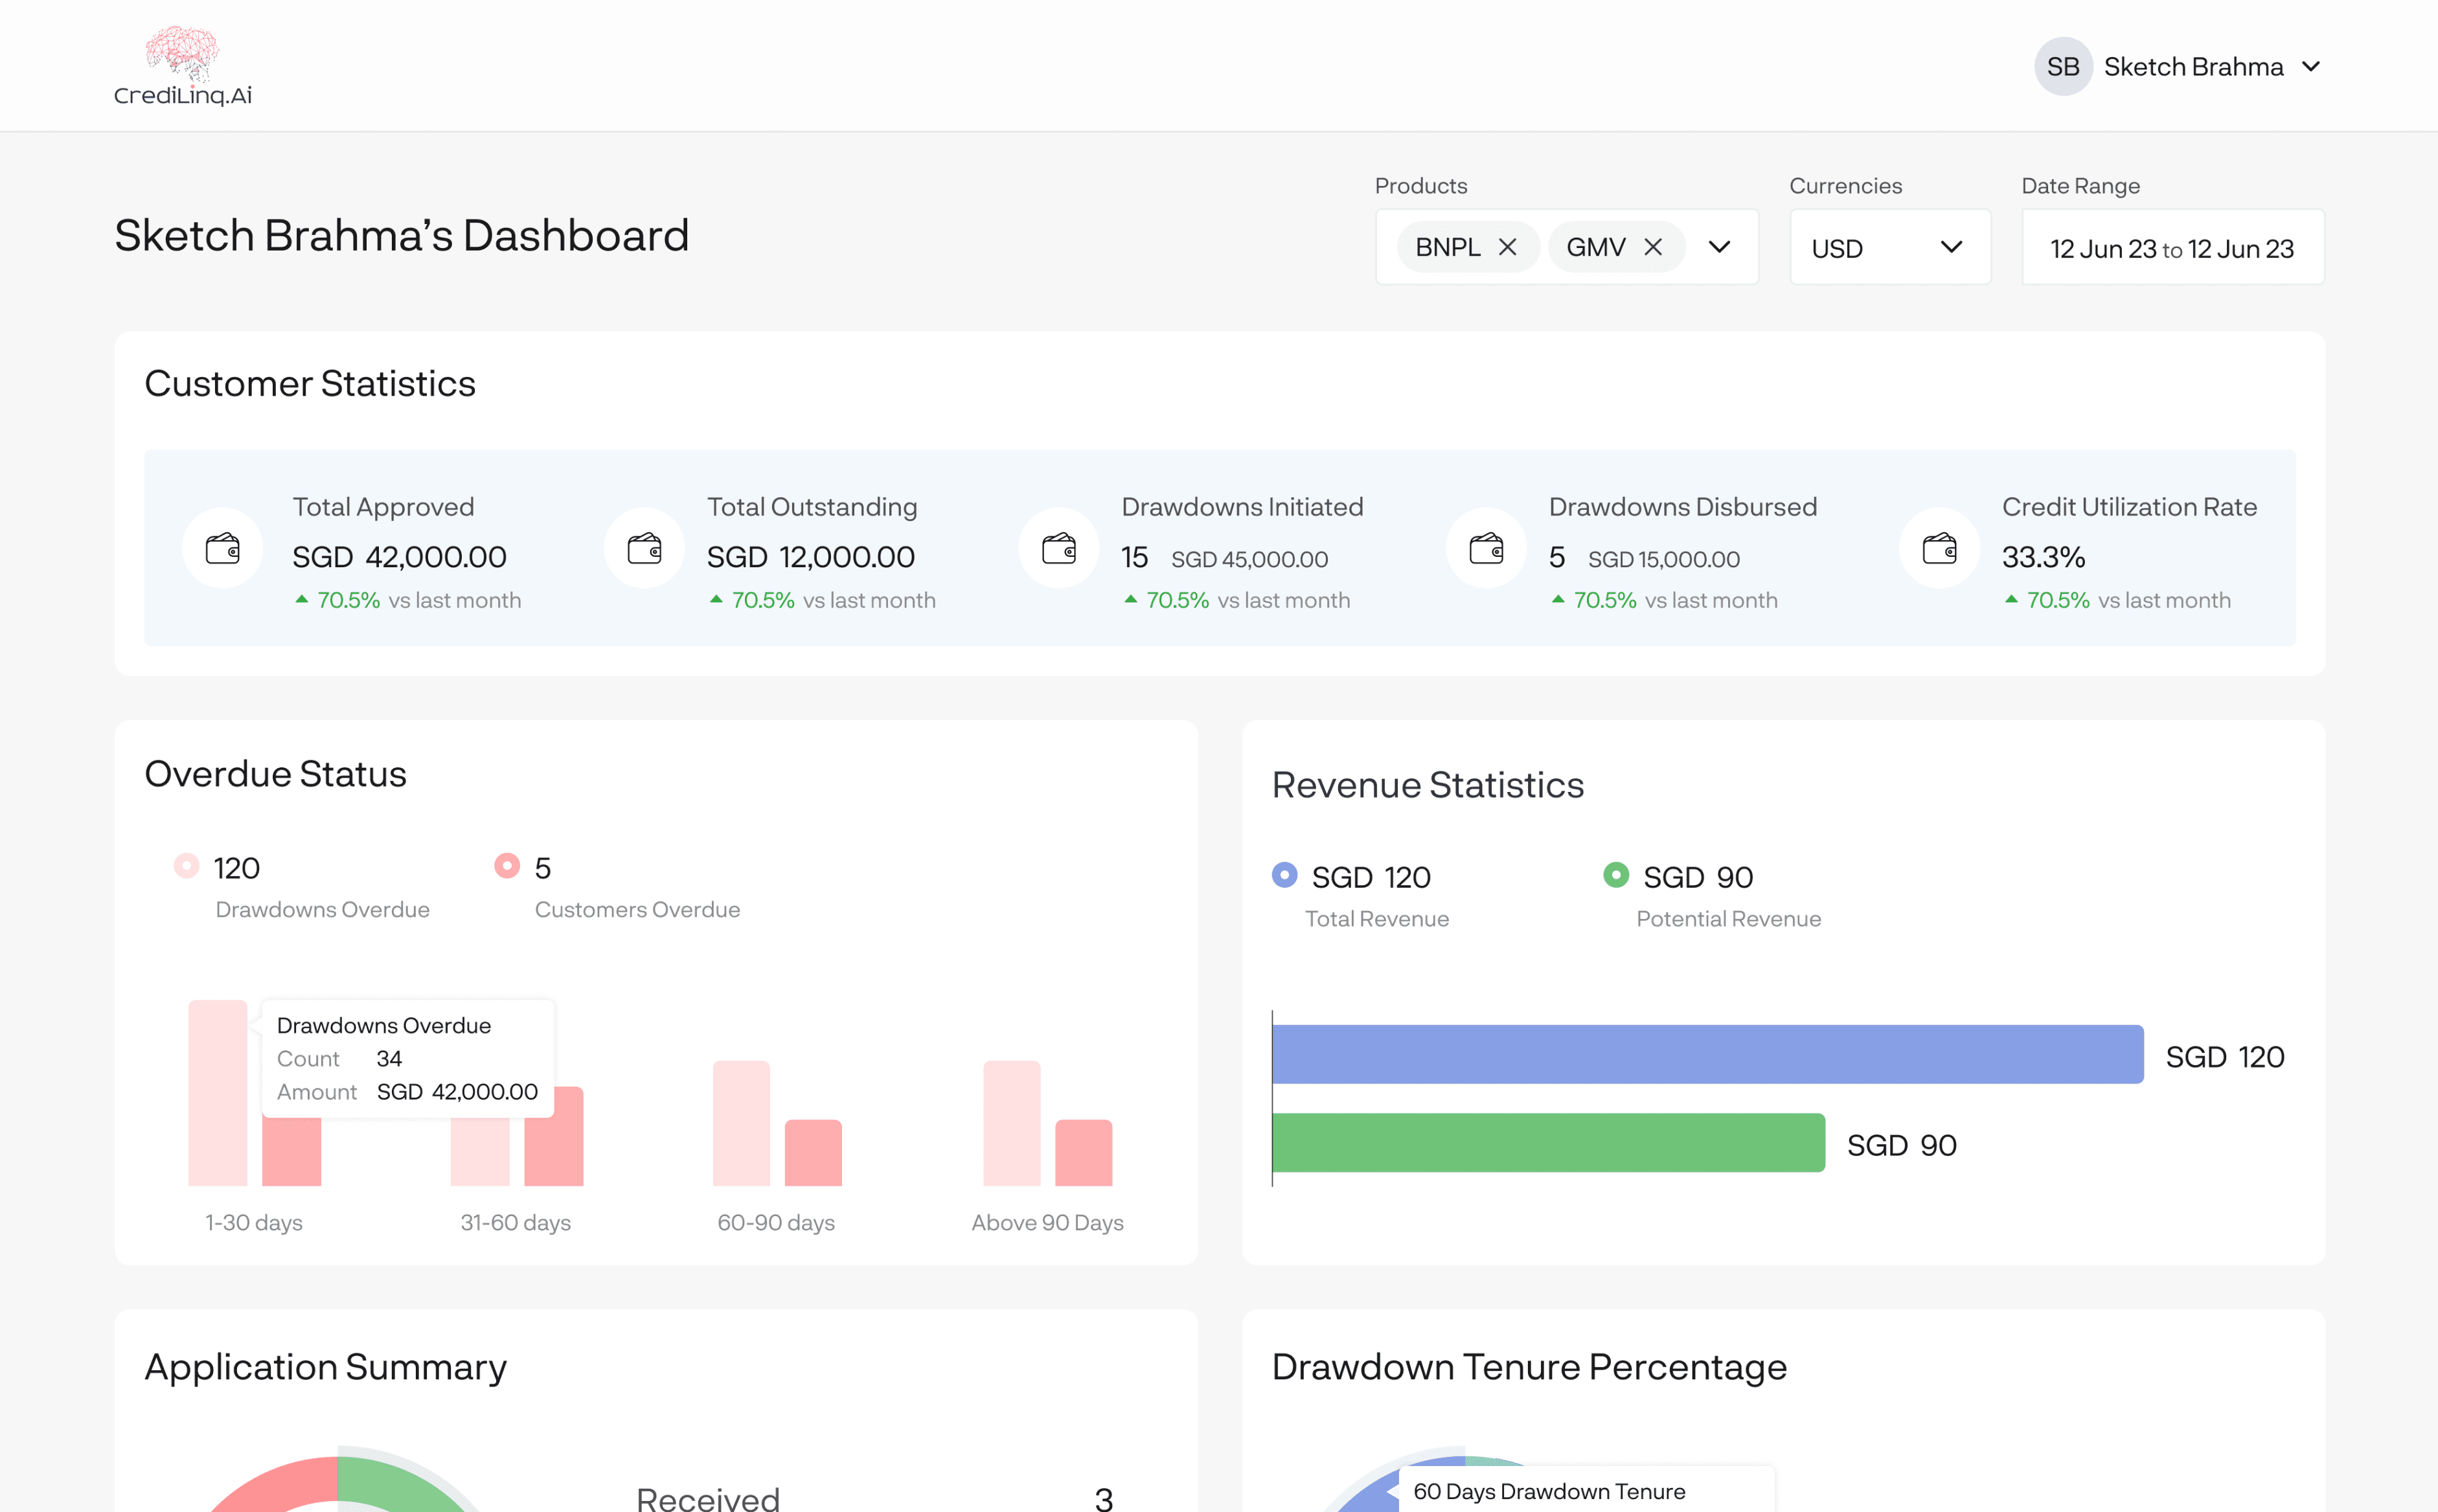
Task: Click the light pink 1-30 days bar
Action: (217, 1093)
